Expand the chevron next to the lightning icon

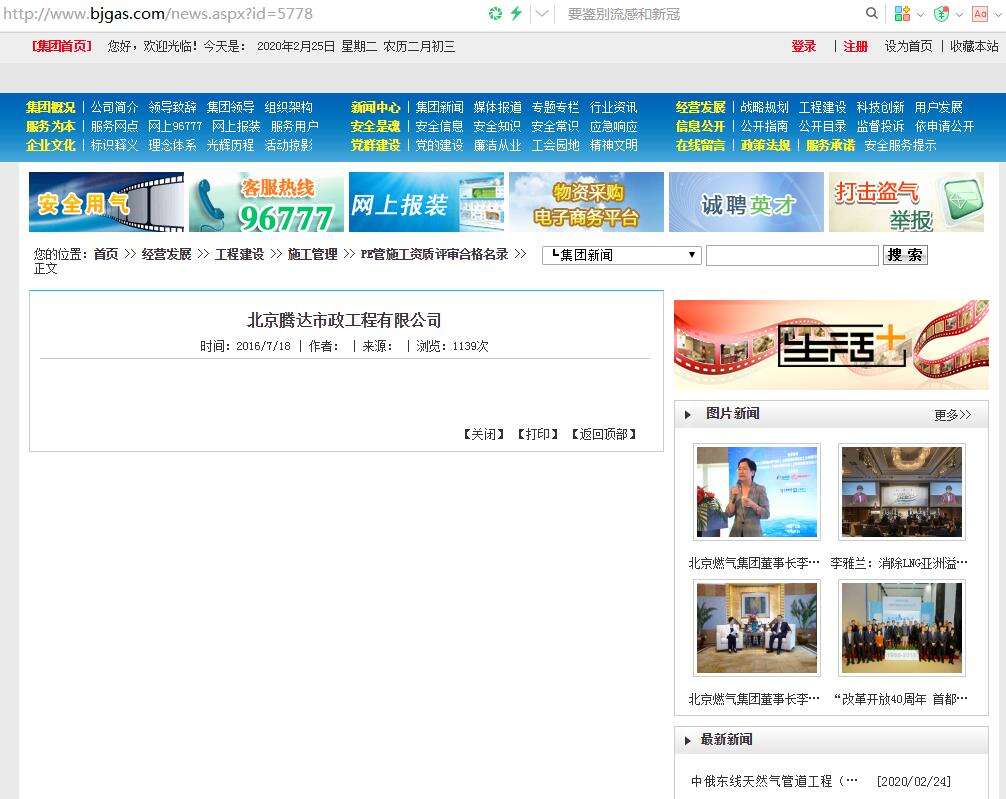[542, 14]
